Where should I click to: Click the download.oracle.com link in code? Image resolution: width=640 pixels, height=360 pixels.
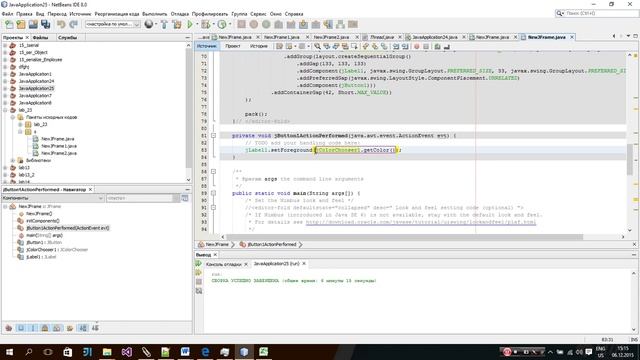point(420,222)
